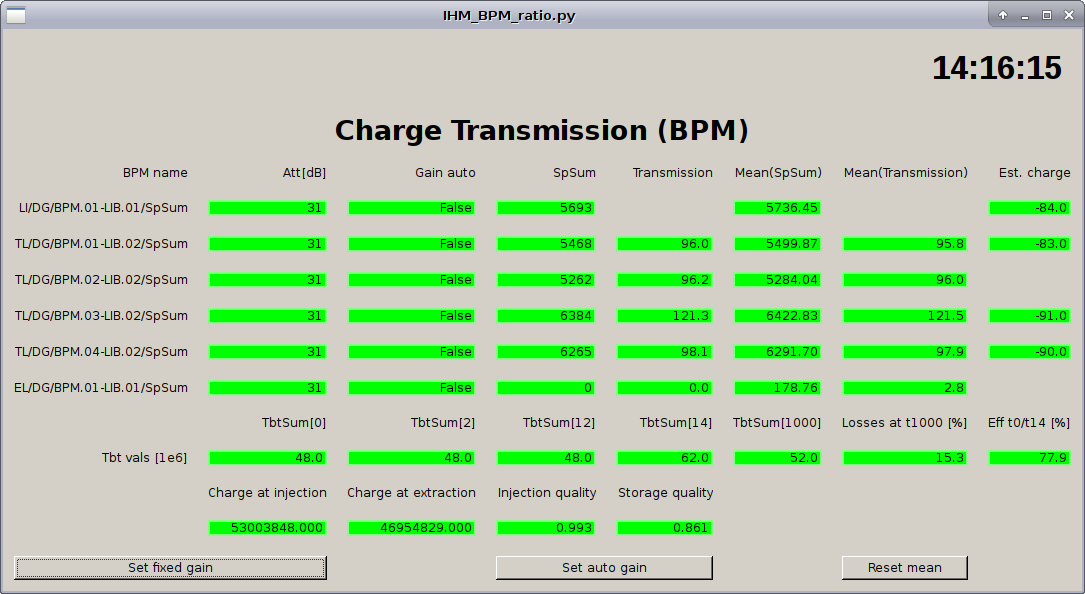Image resolution: width=1085 pixels, height=594 pixels.
Task: Reset the mean values
Action: pyautogui.click(x=904, y=567)
